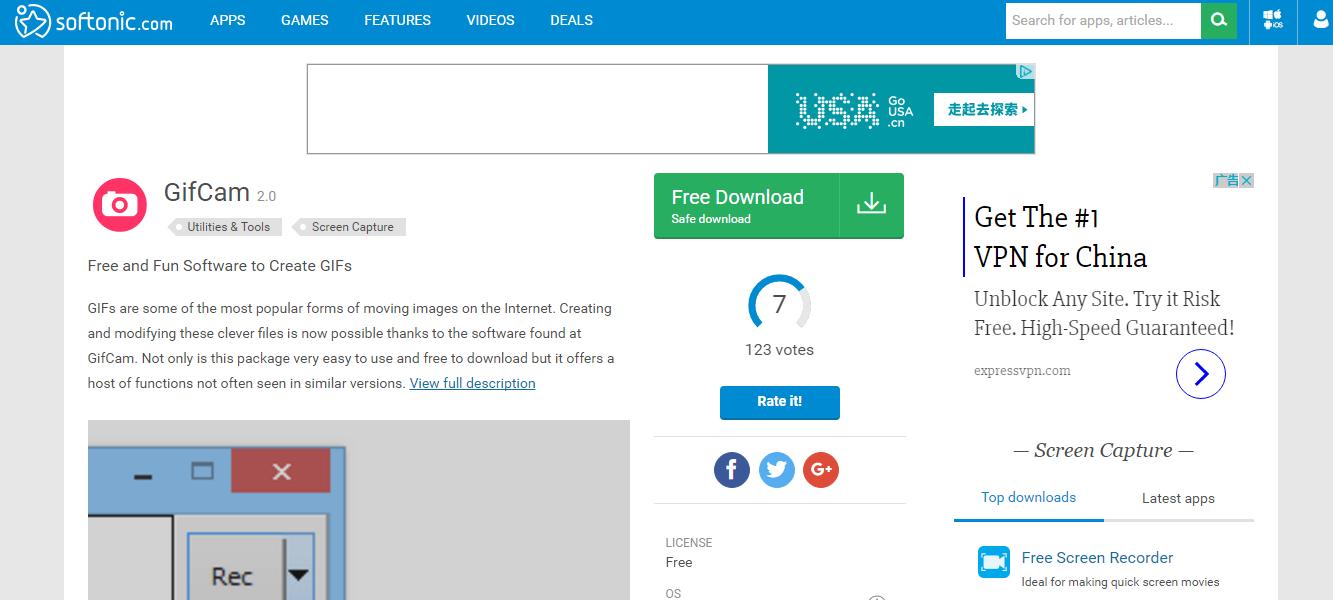Share on Facebook
1333x600 pixels.
pyautogui.click(x=732, y=470)
